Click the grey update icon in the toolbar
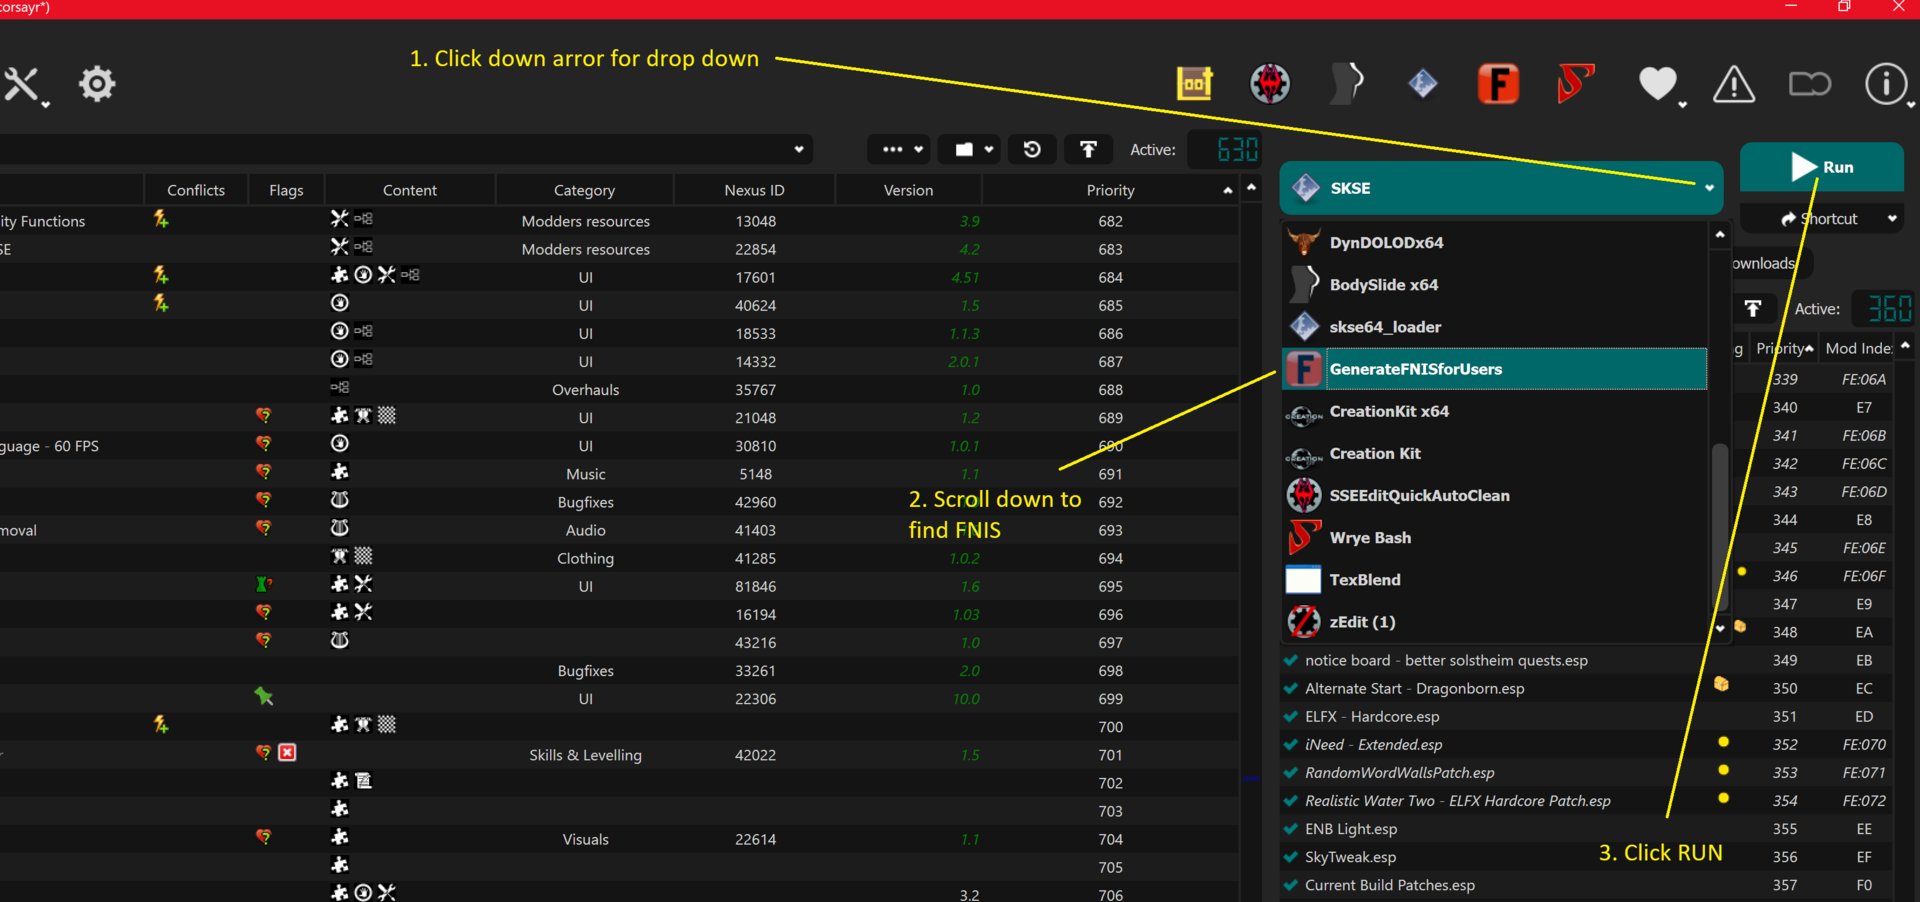 point(1809,84)
